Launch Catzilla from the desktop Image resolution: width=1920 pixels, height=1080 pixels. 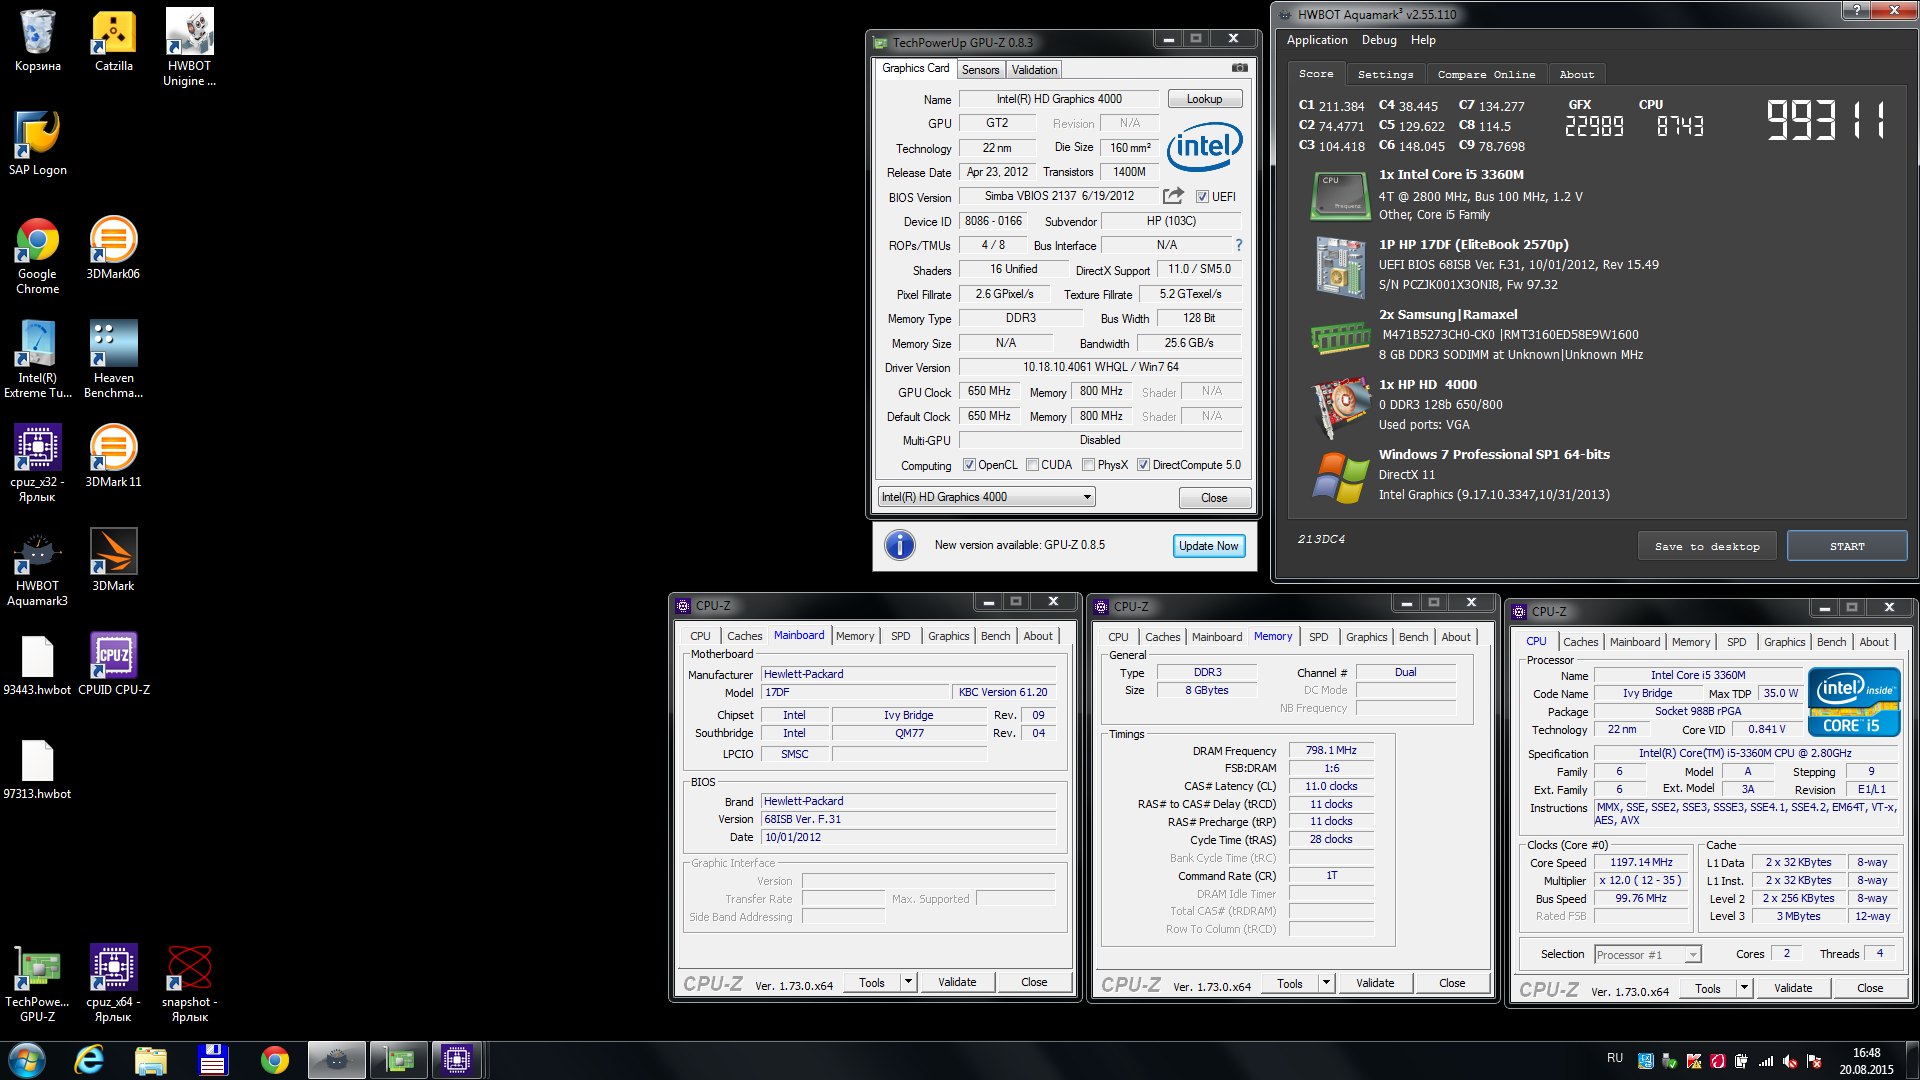(x=113, y=40)
